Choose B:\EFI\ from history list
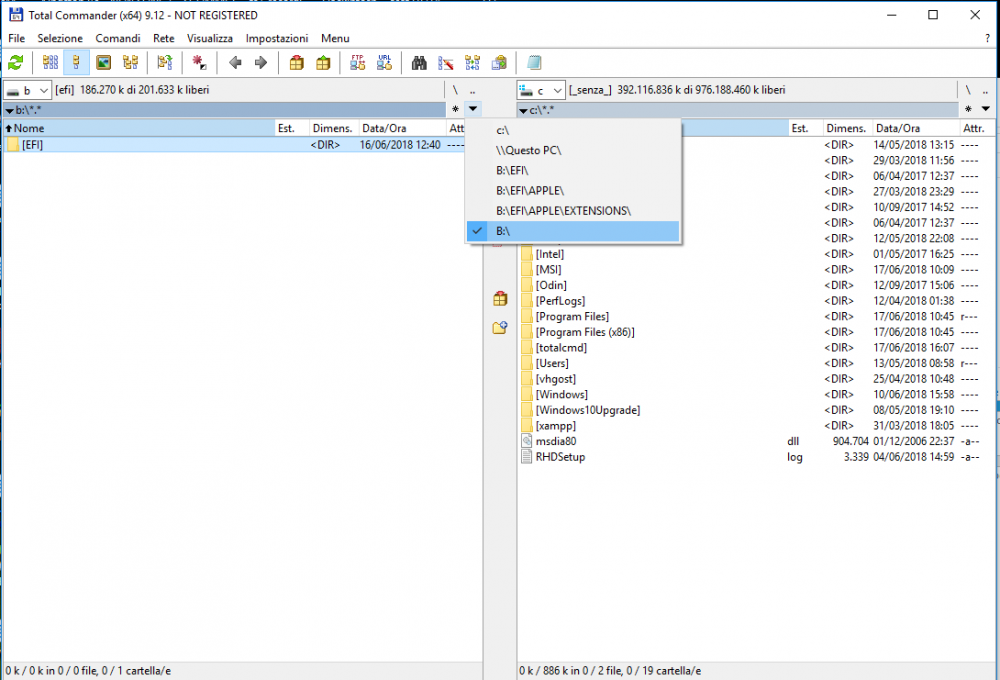Screen dimensions: 1000x680 [x=573, y=170]
